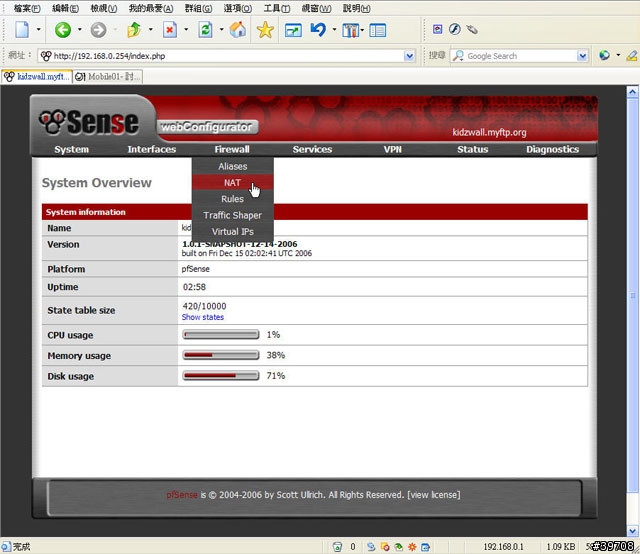
Task: Open New page dropdown arrow
Action: [38, 29]
